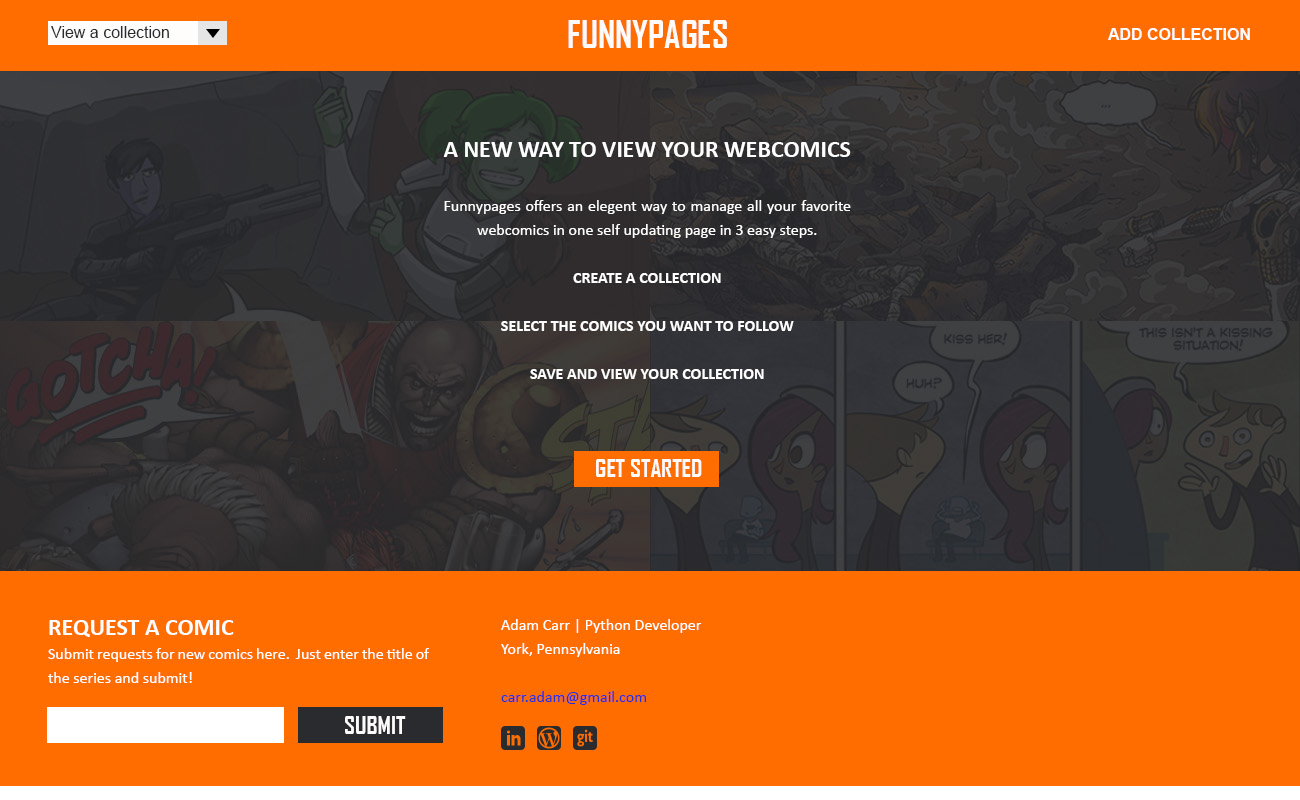Expand the View a collection dropdown arrow
The height and width of the screenshot is (800, 1300).
pyautogui.click(x=212, y=33)
